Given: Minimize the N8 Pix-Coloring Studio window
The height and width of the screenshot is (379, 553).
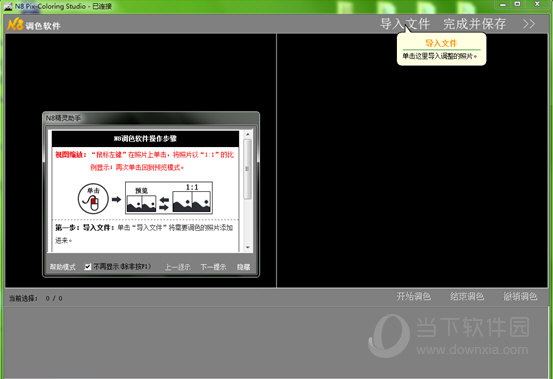Looking at the screenshot, I should click(x=503, y=5).
